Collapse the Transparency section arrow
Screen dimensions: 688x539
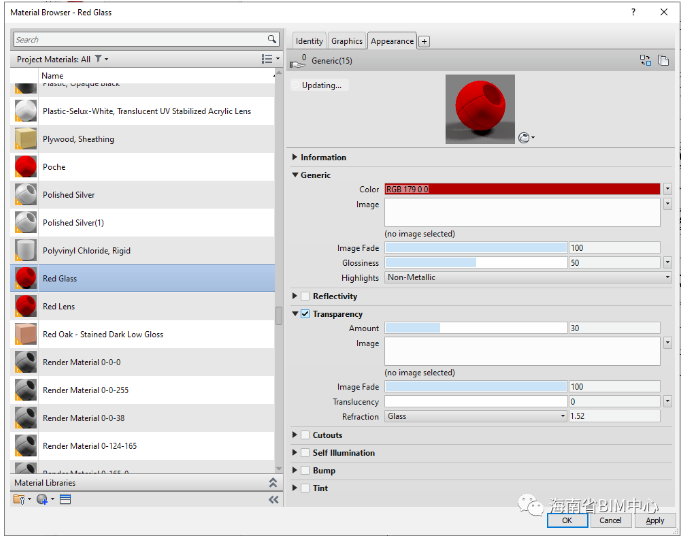tap(296, 315)
